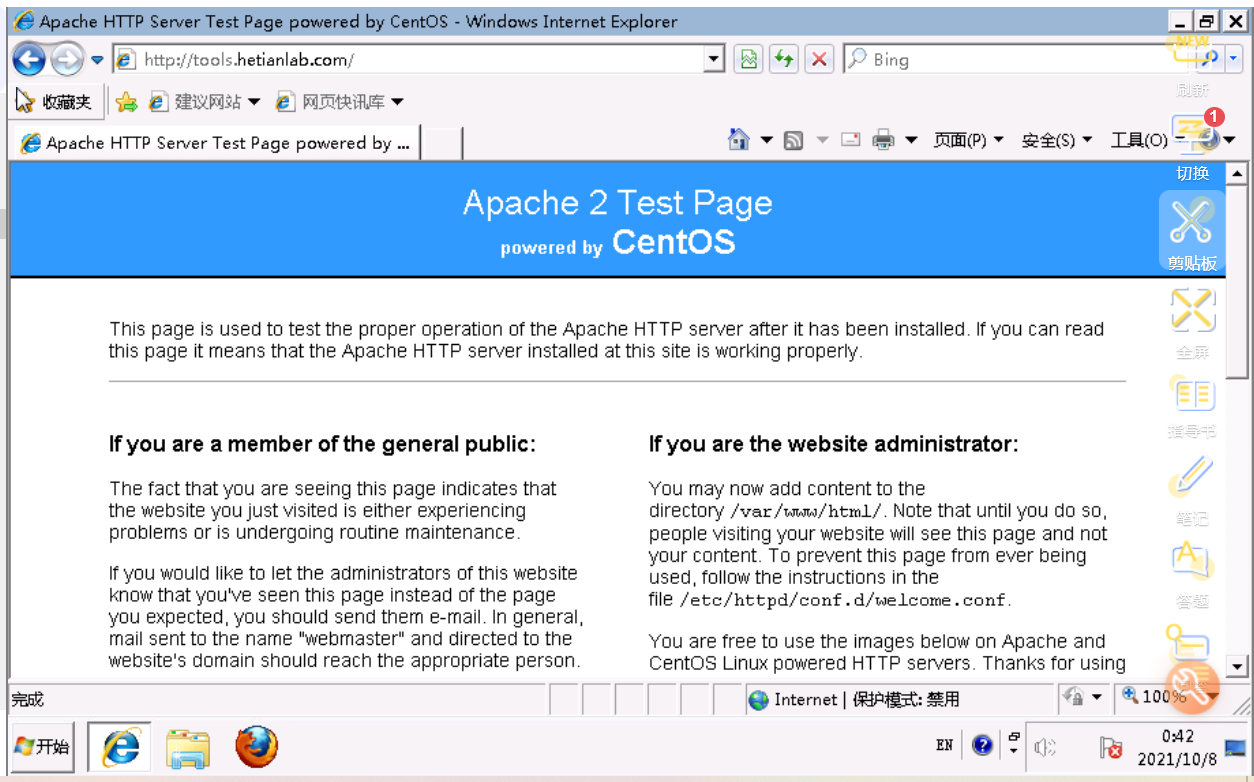This screenshot has width=1254, height=782.
Task: Open Windows Explorer from the taskbar
Action: click(x=188, y=747)
